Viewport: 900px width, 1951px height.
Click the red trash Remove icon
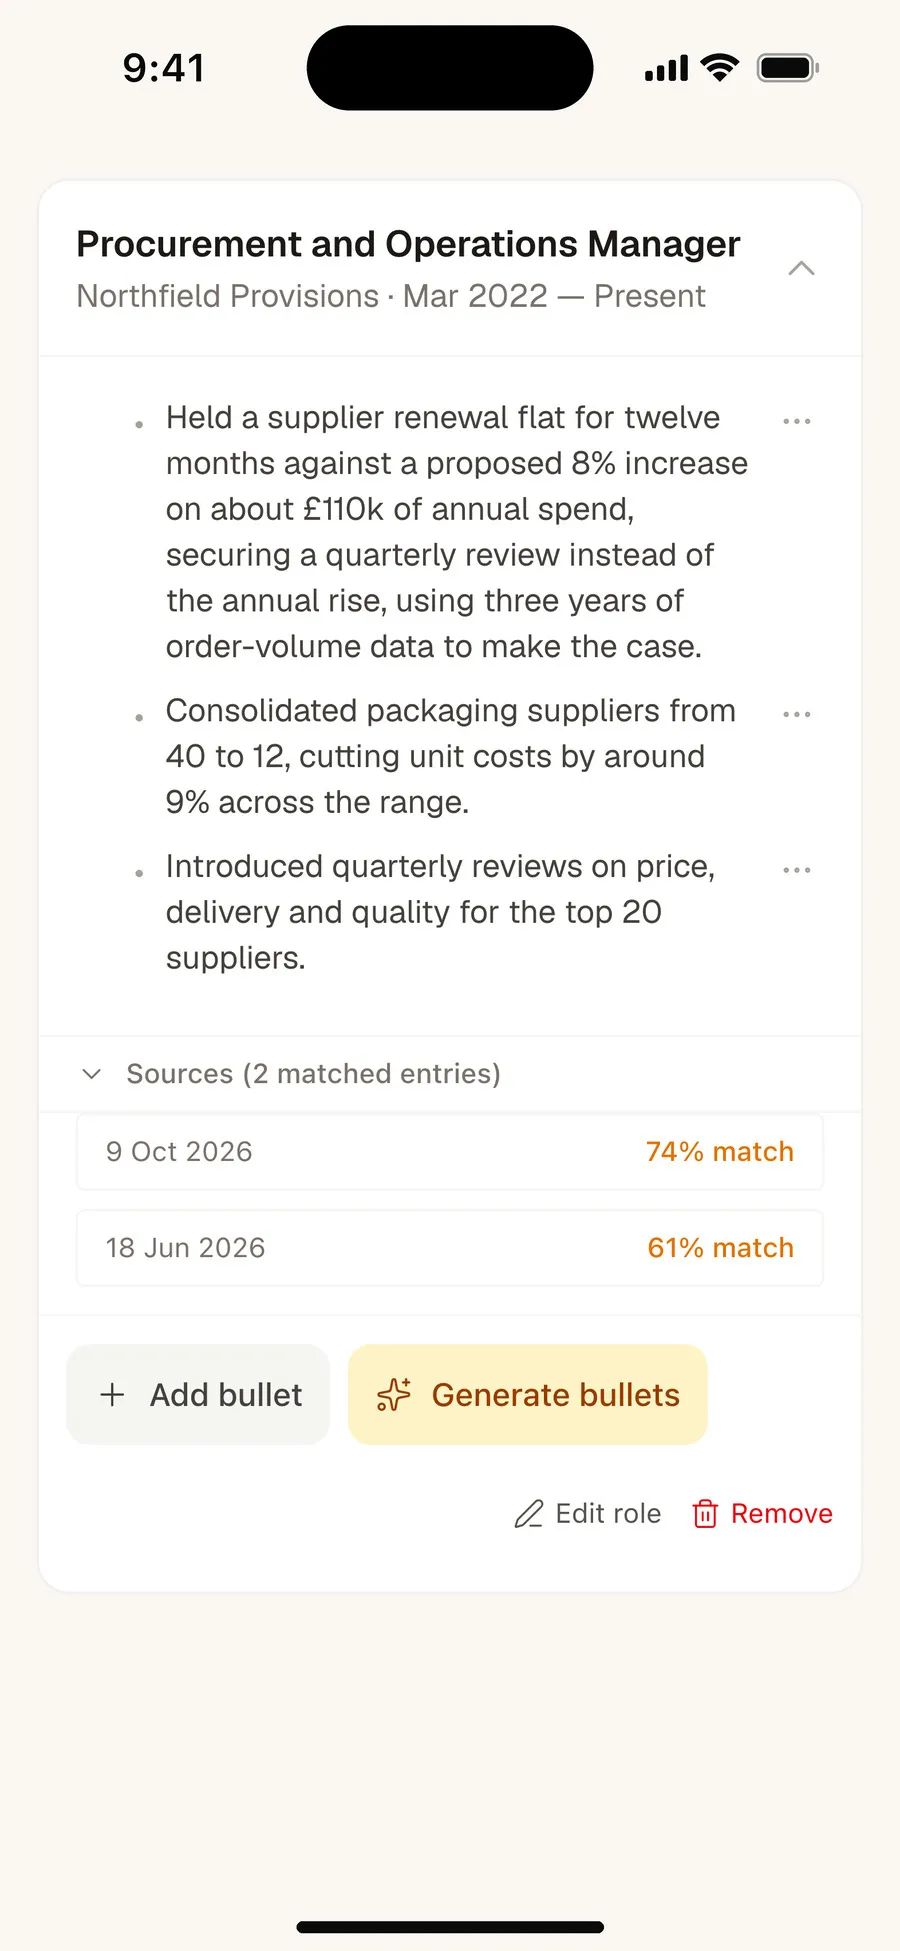pos(705,1514)
